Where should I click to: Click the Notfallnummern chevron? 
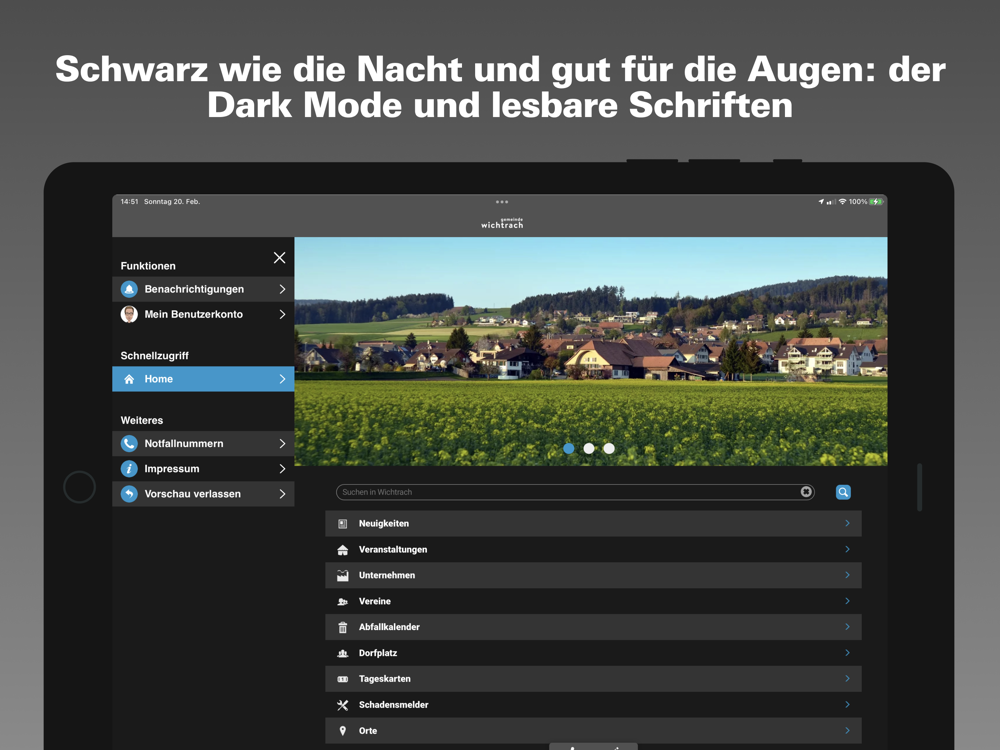(282, 443)
